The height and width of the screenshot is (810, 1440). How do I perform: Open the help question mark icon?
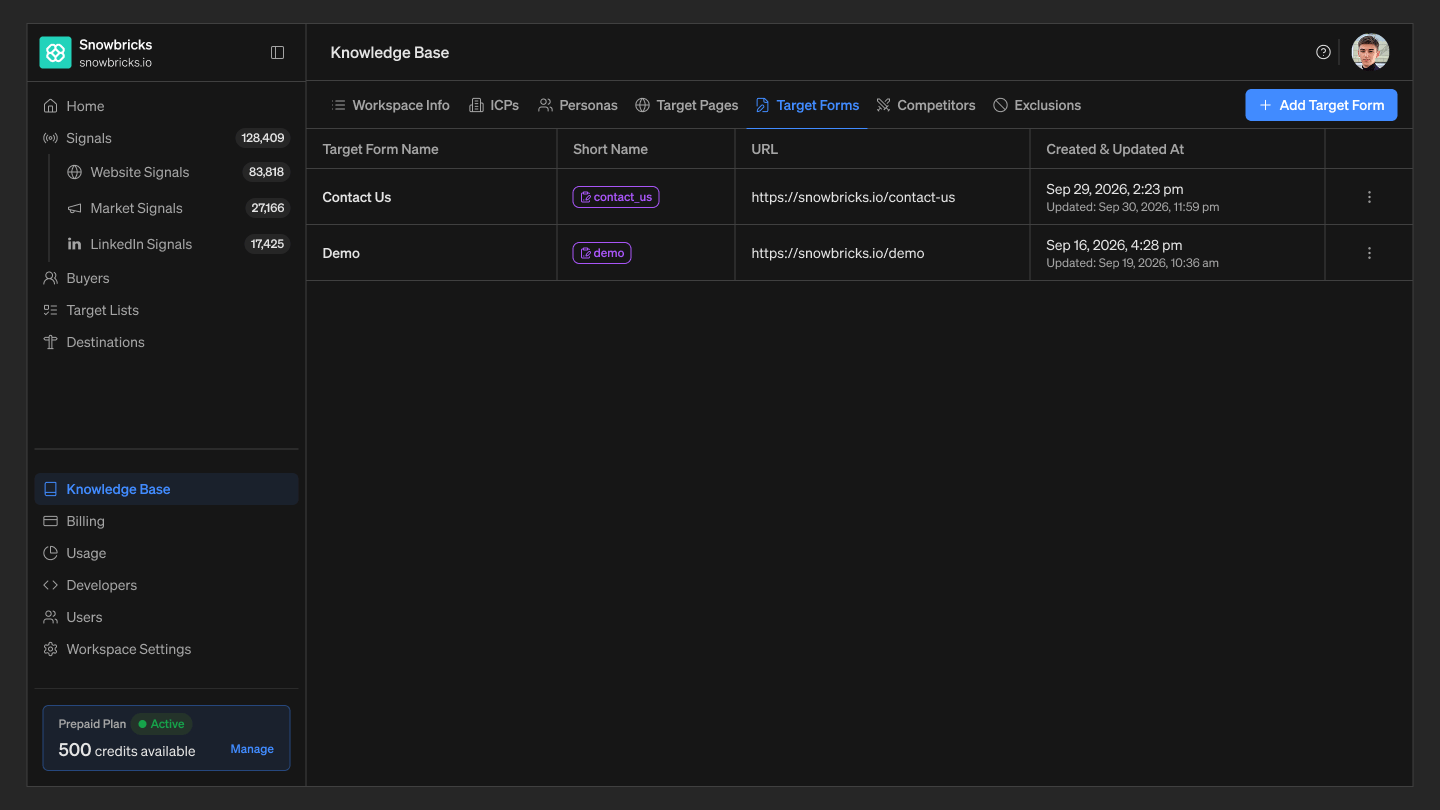coord(1323,52)
